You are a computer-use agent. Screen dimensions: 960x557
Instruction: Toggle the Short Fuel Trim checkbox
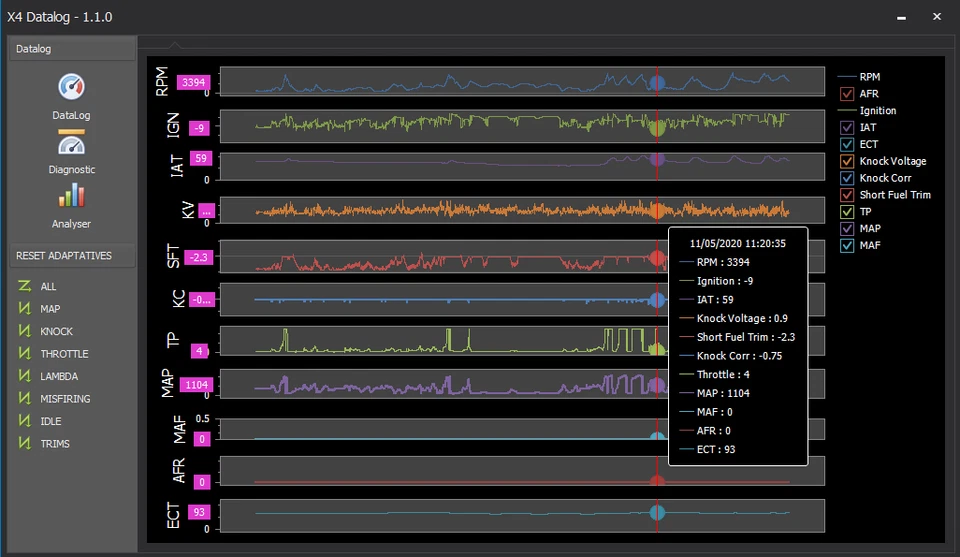point(847,195)
